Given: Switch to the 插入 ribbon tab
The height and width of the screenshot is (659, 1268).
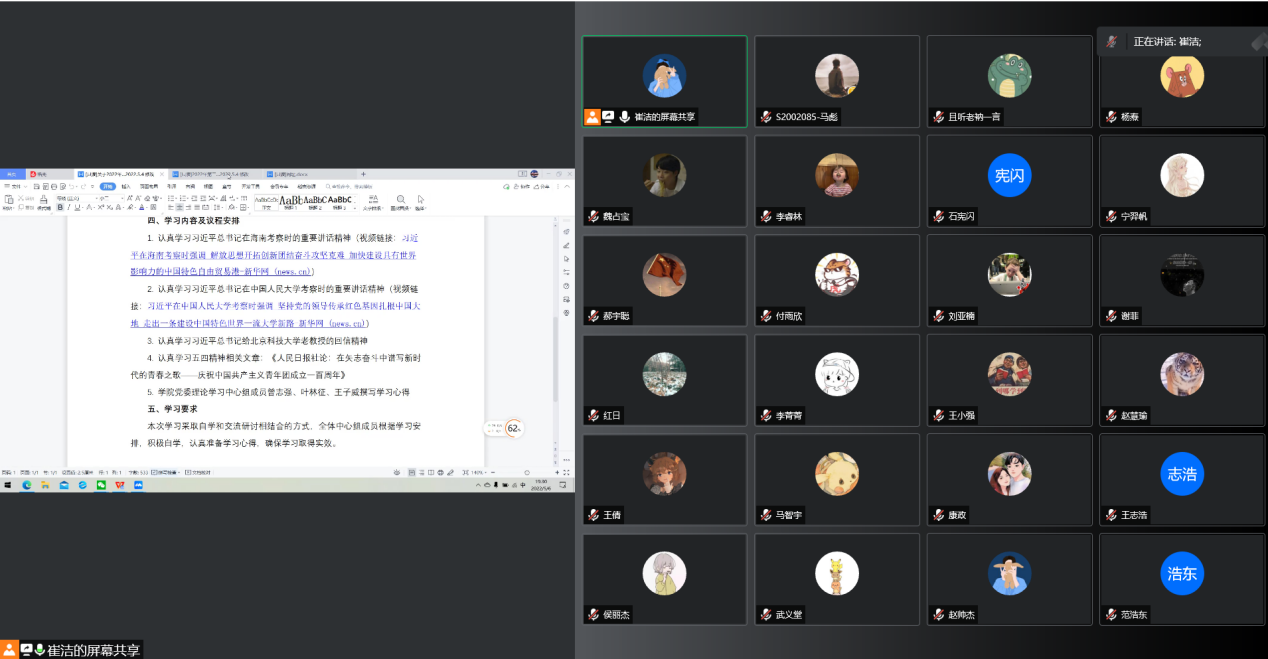Looking at the screenshot, I should point(126,186).
